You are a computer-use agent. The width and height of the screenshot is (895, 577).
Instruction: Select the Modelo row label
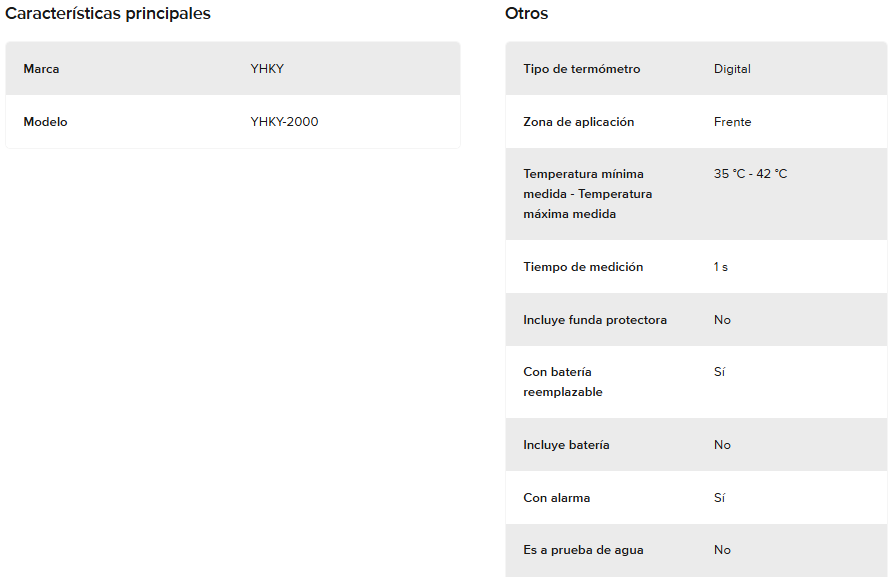pos(45,122)
